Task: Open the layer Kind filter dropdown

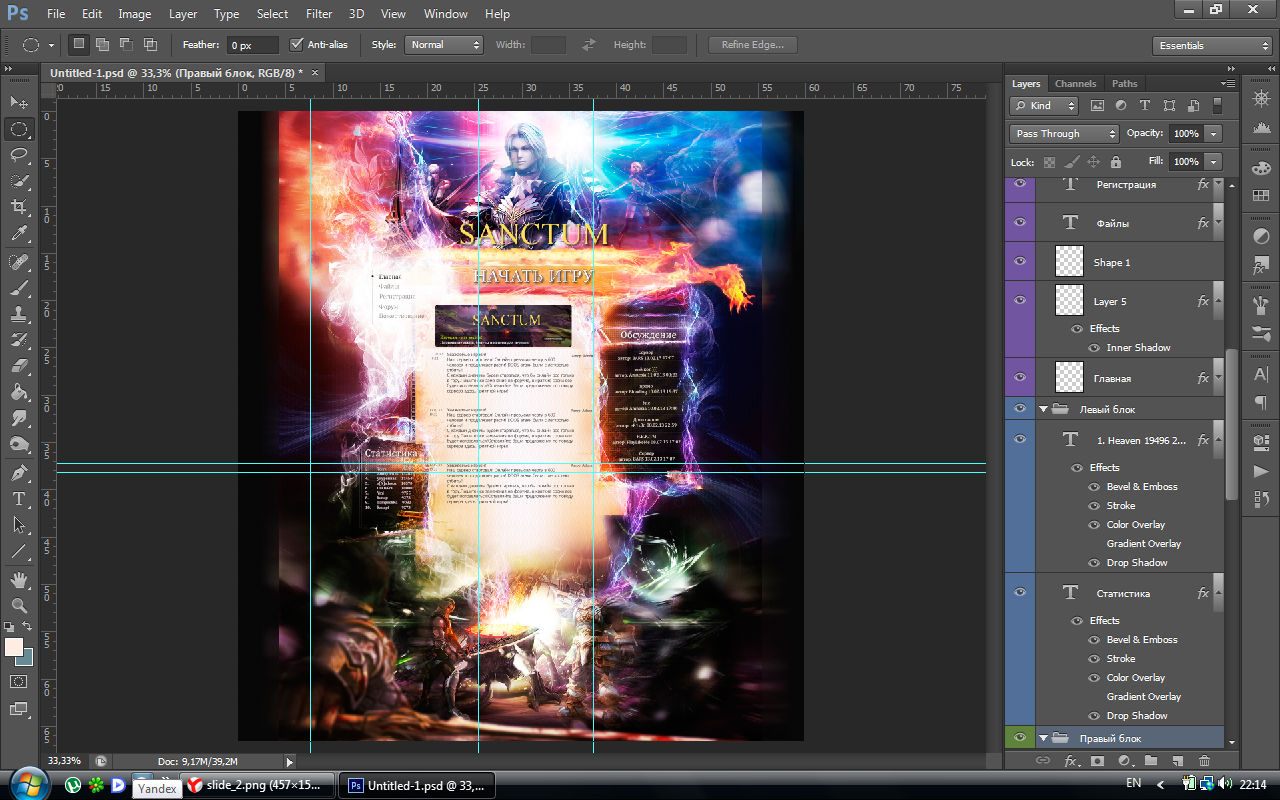Action: pyautogui.click(x=1044, y=105)
